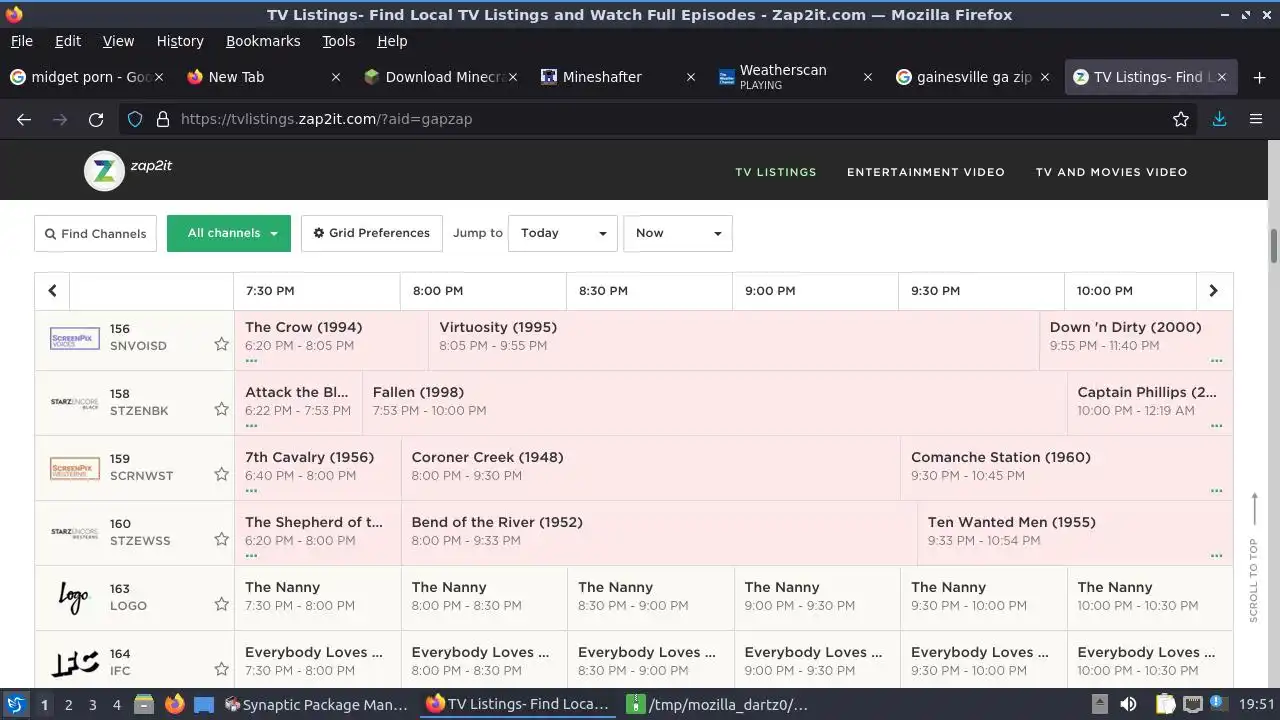Viewport: 1280px width, 720px height.
Task: Favorite channel 160 STZEWSS with star
Action: pos(221,539)
